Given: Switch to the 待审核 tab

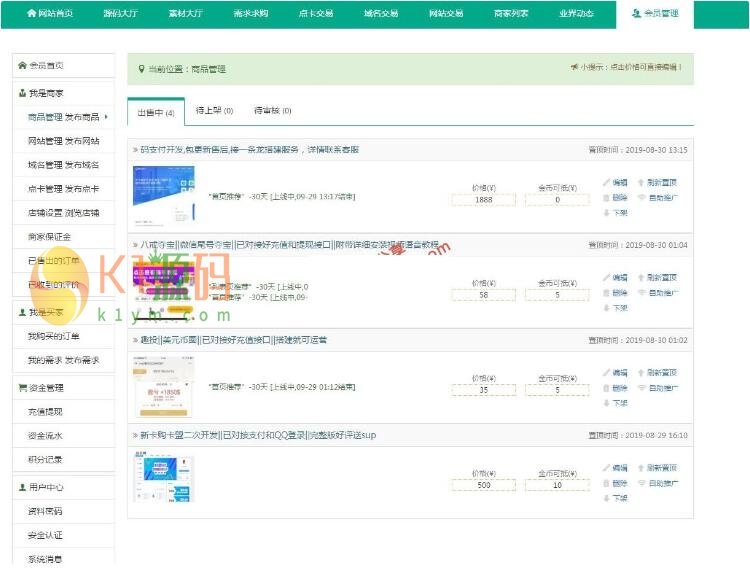Looking at the screenshot, I should point(272,111).
